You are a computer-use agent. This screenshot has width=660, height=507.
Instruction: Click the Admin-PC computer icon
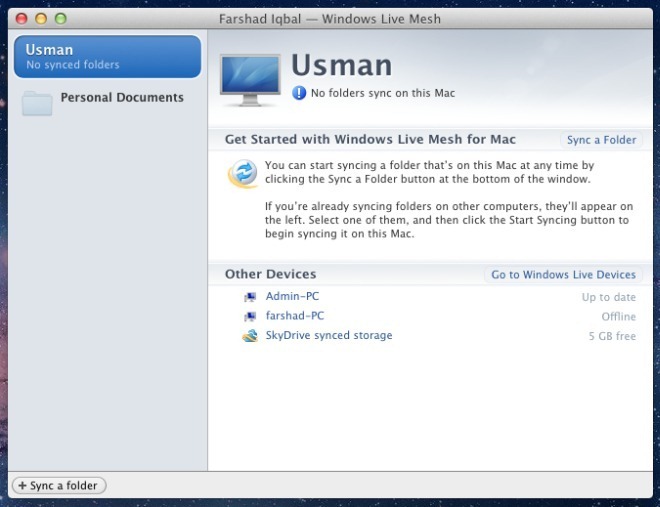[250, 297]
